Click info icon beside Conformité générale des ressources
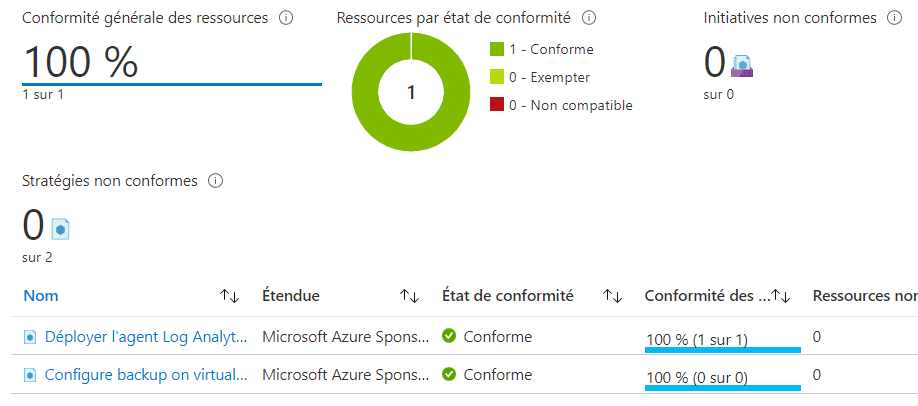This screenshot has width=918, height=406. tap(287, 18)
